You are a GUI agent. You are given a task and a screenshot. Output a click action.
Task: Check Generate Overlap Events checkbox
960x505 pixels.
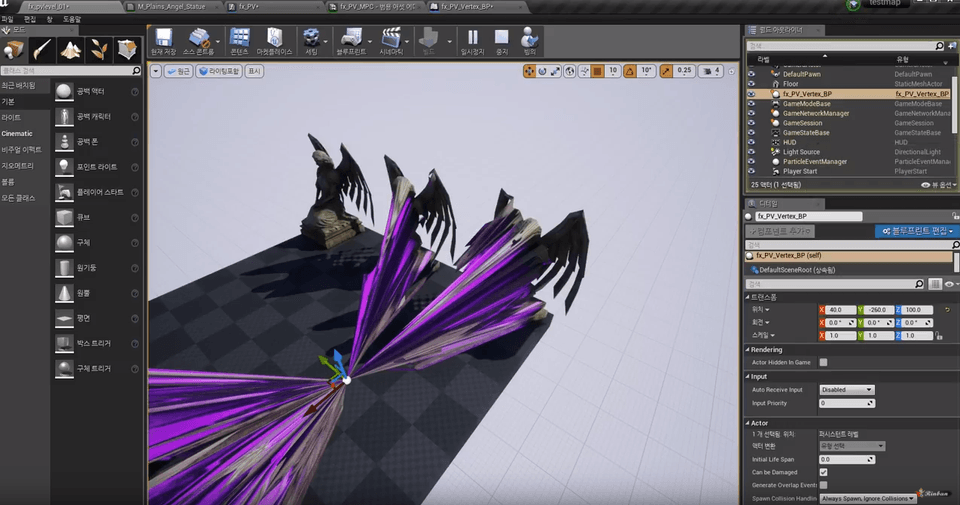pyautogui.click(x=823, y=485)
